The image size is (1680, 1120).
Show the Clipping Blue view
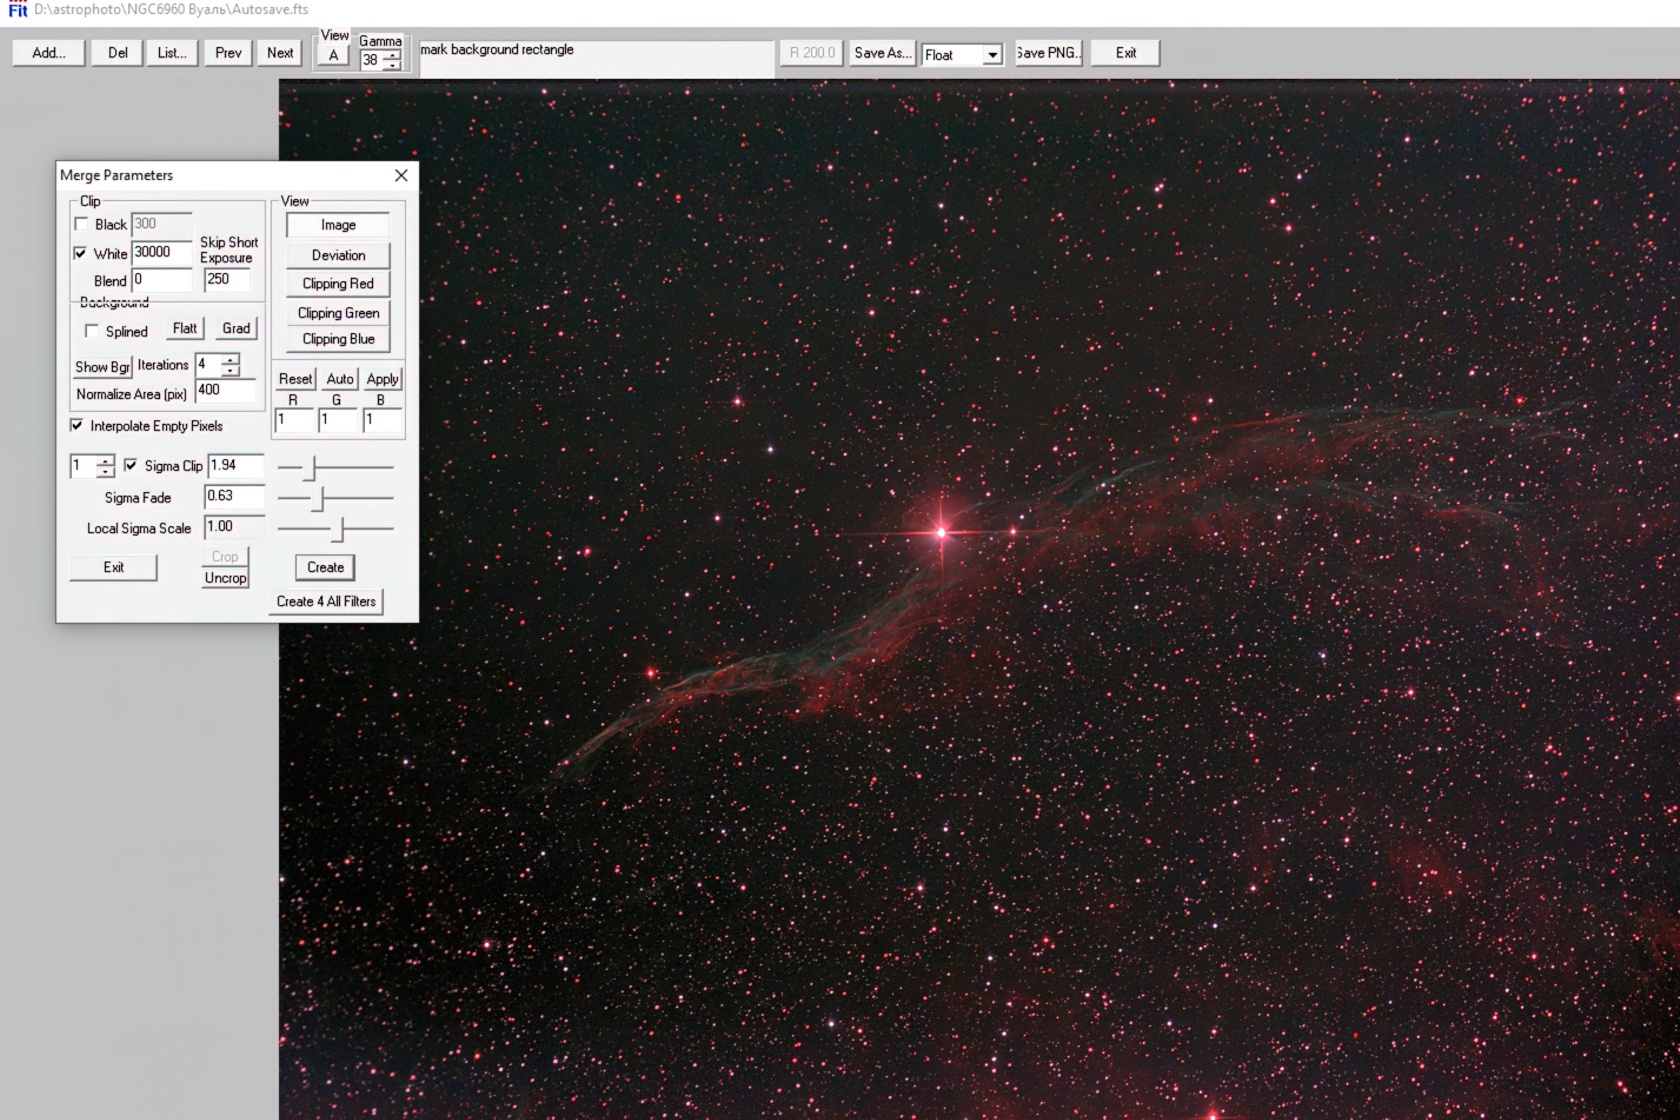(x=338, y=339)
